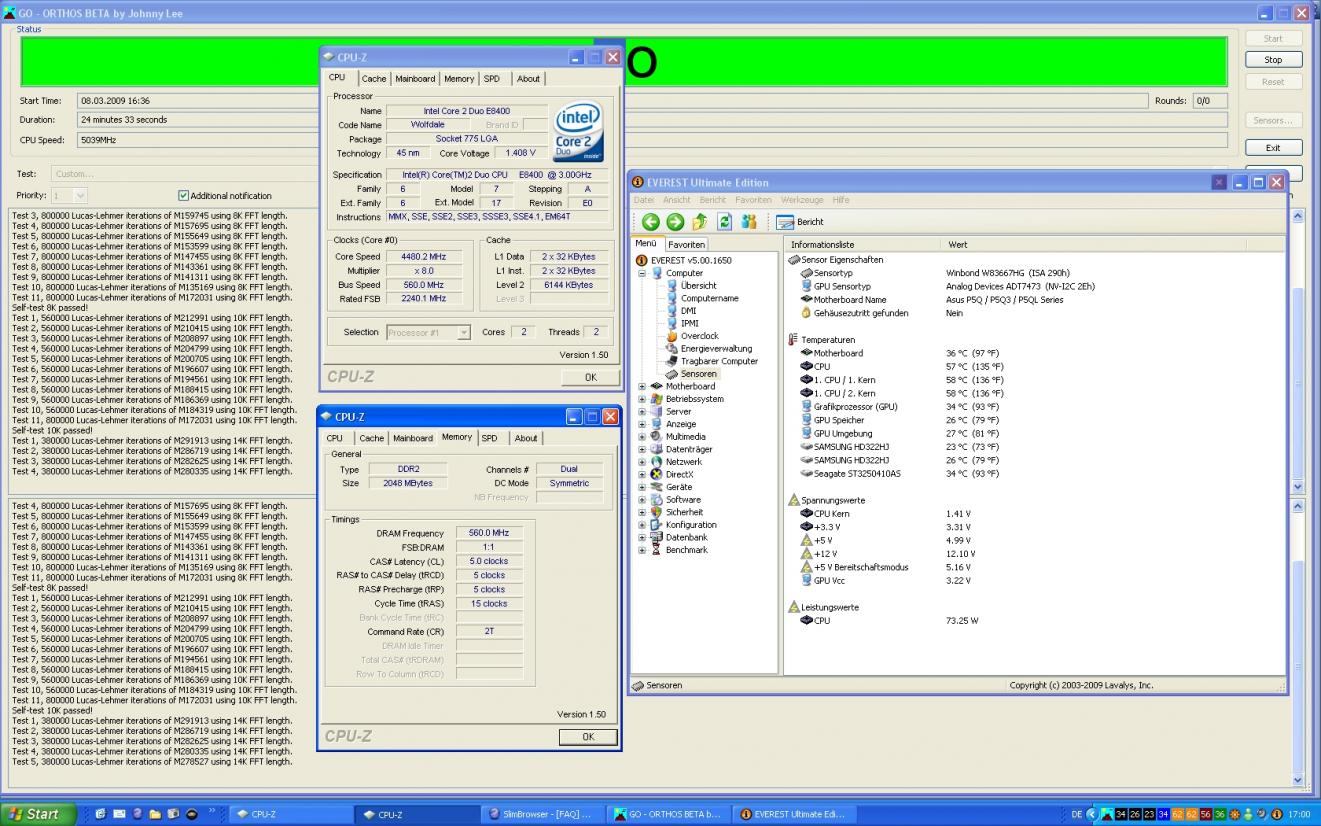Open the DMI tree entry
This screenshot has width=1321, height=826.
(689, 310)
